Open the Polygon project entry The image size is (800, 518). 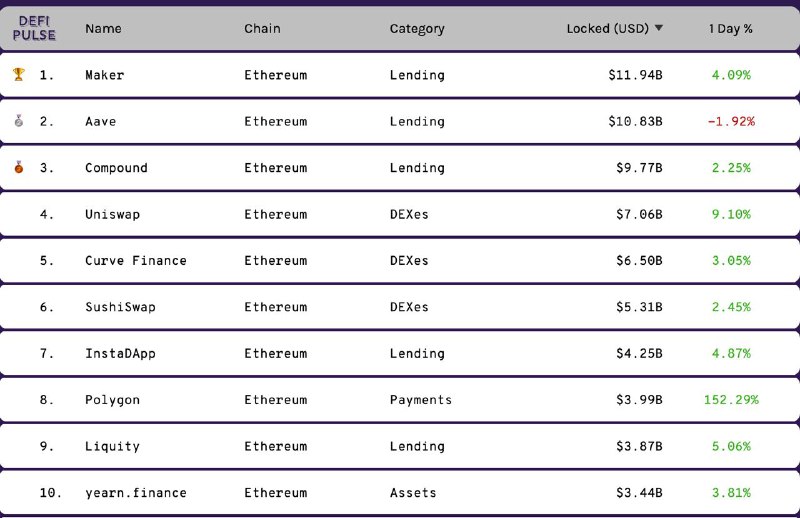point(112,400)
